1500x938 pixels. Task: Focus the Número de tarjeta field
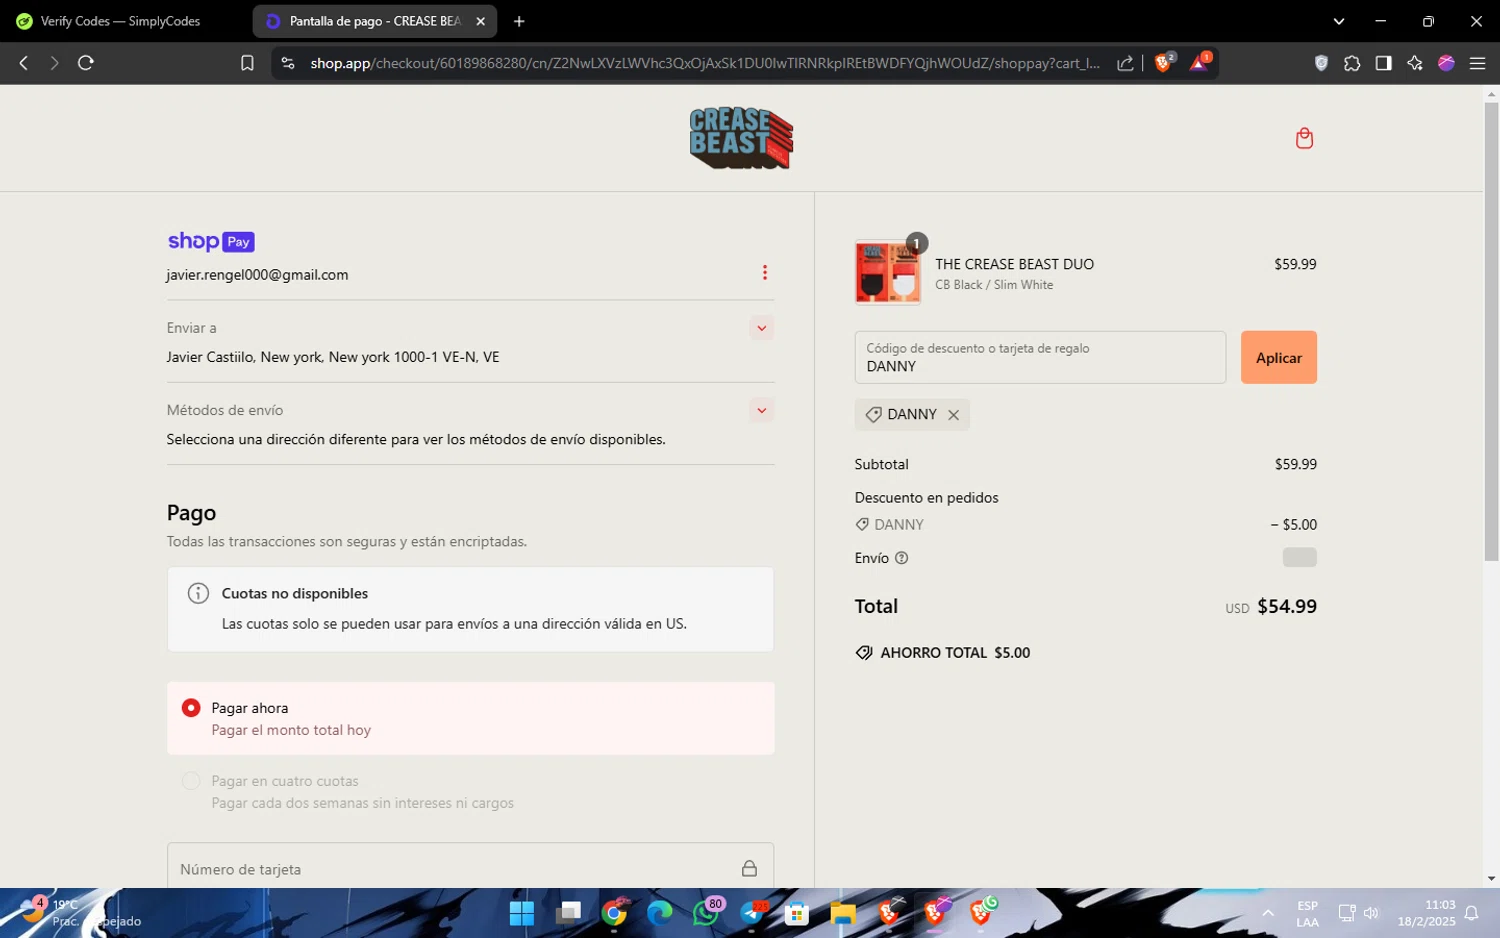[x=470, y=868]
